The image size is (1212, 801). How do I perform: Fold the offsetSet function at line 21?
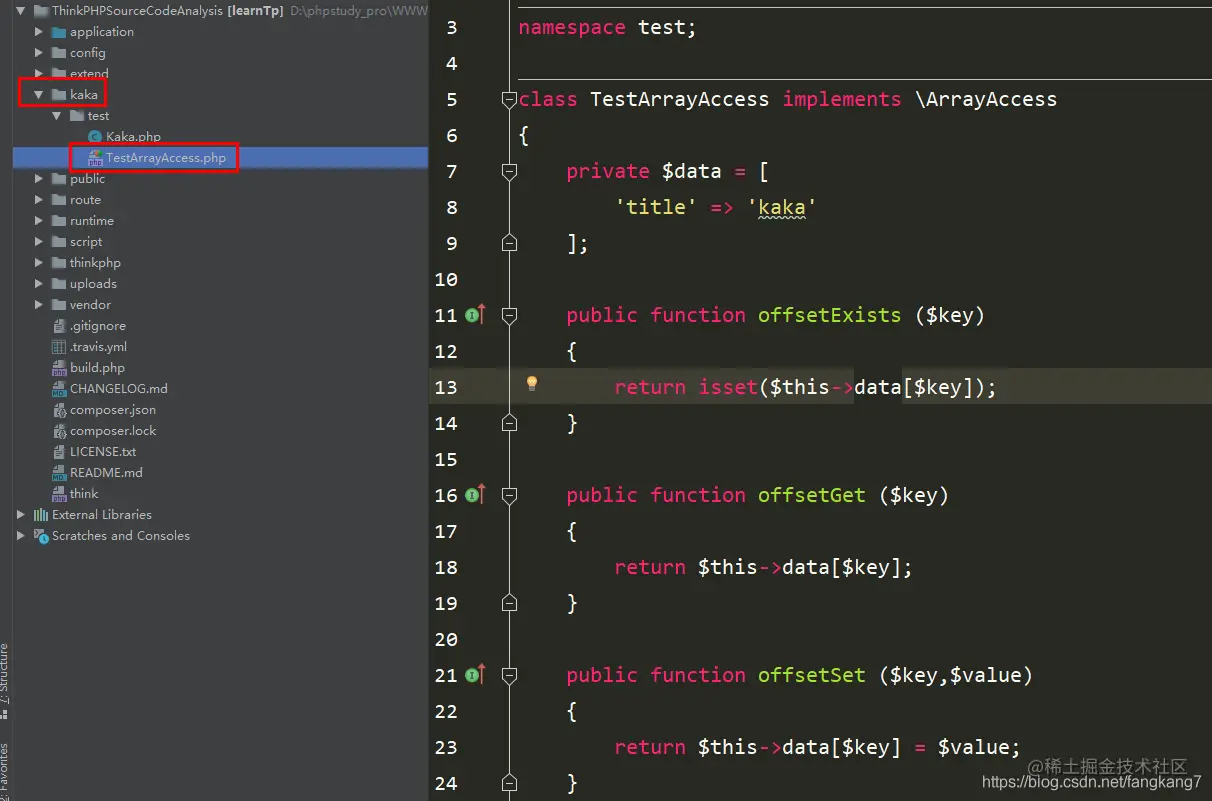(x=509, y=675)
